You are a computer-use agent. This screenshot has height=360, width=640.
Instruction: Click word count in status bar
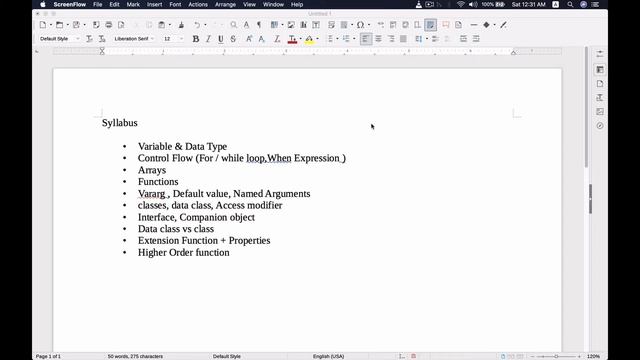click(x=135, y=356)
